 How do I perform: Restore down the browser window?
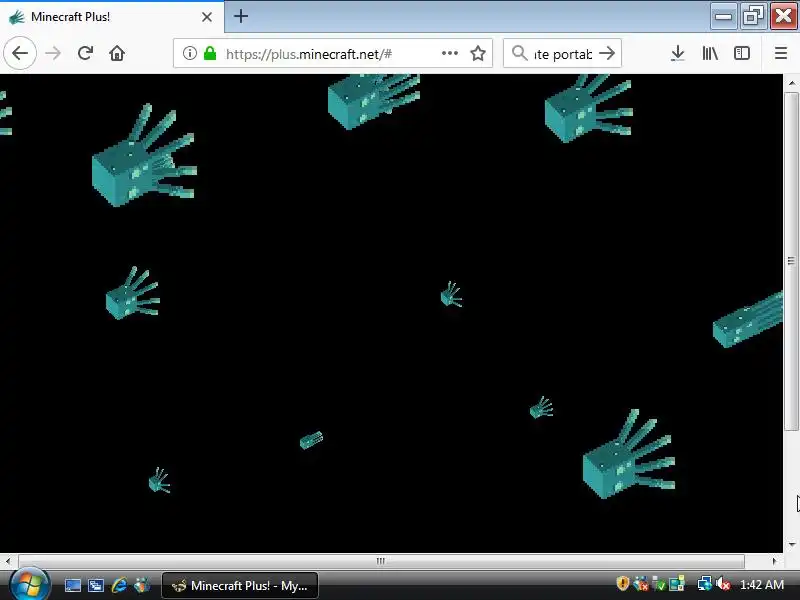(x=753, y=16)
